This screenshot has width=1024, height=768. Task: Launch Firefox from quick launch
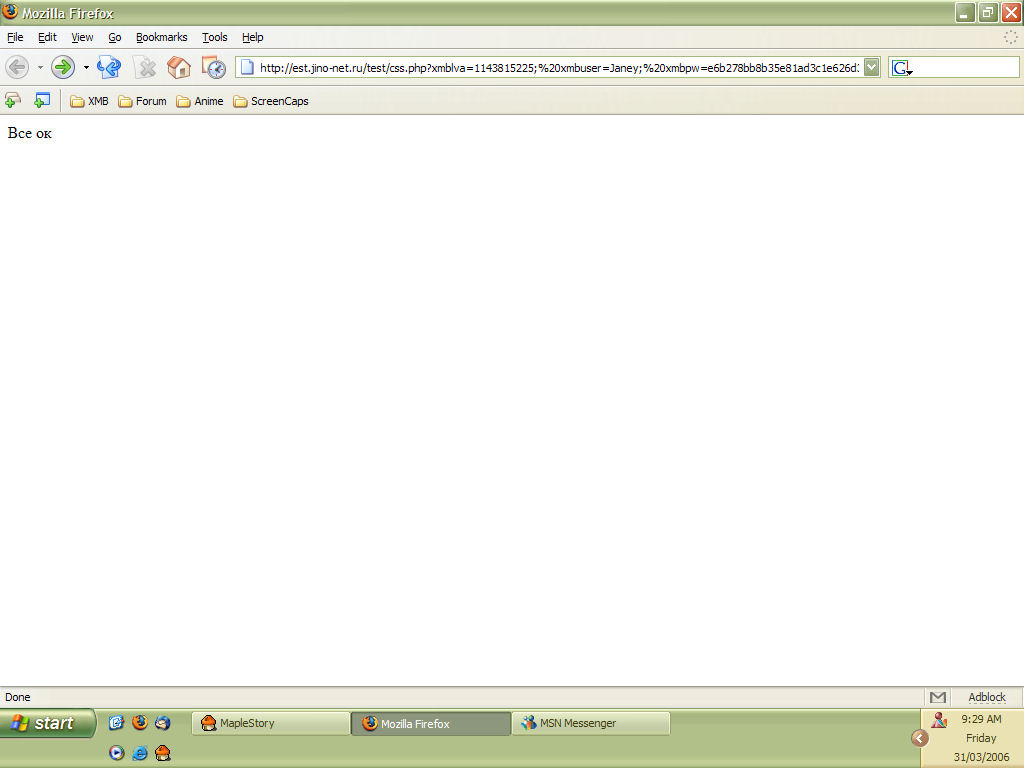coord(140,722)
